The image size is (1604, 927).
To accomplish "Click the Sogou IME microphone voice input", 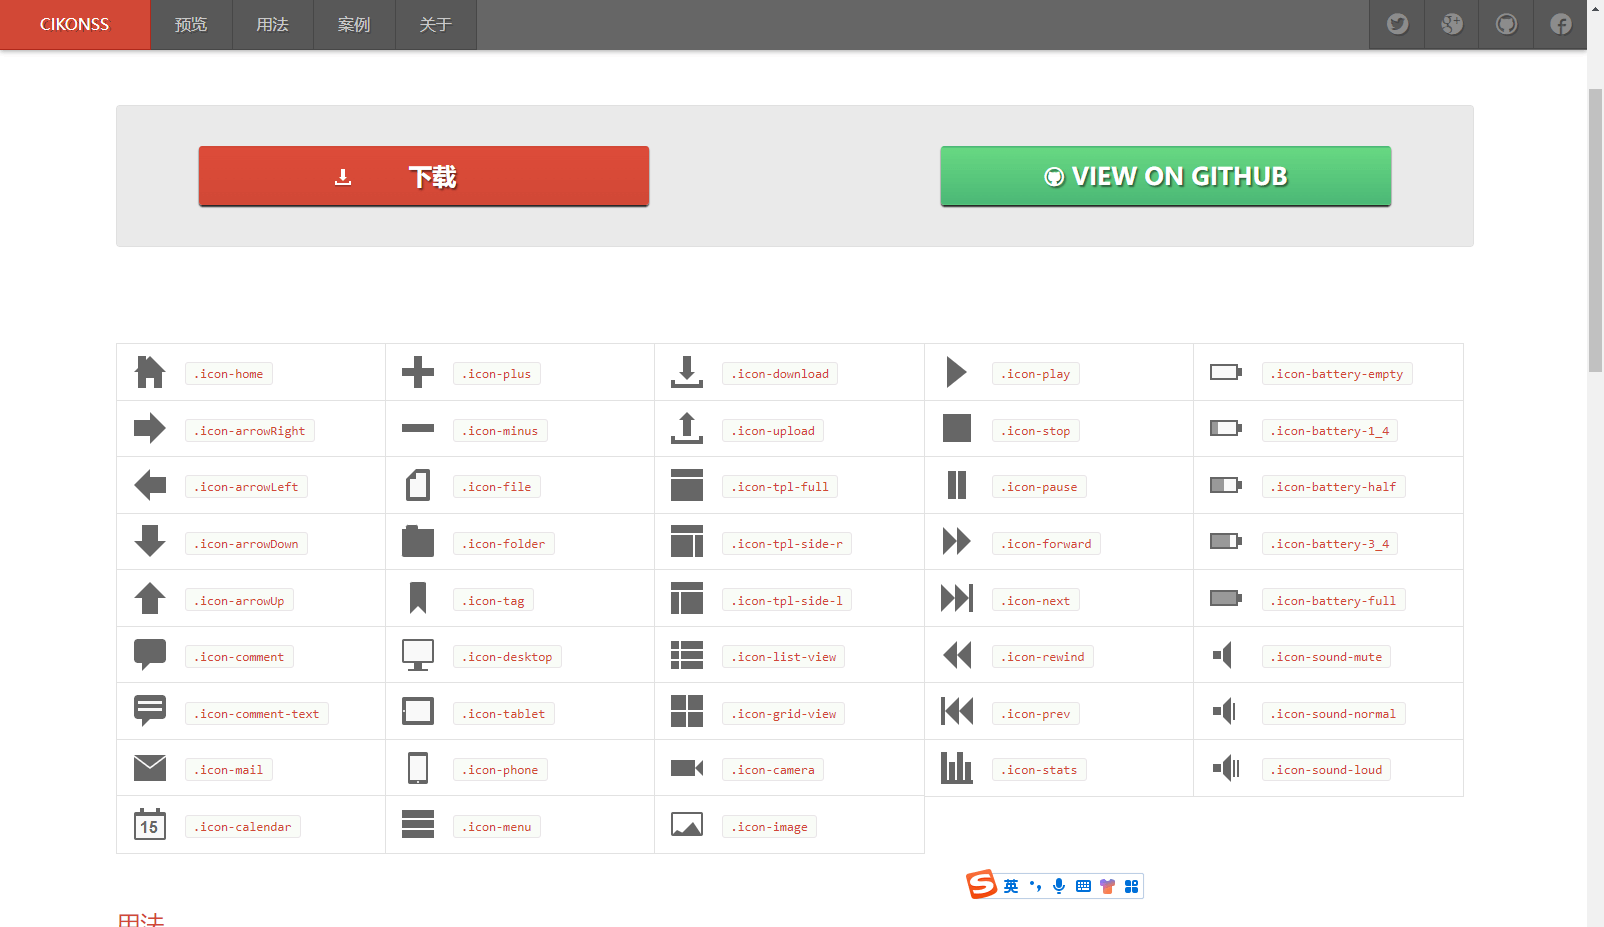I will 1059,886.
